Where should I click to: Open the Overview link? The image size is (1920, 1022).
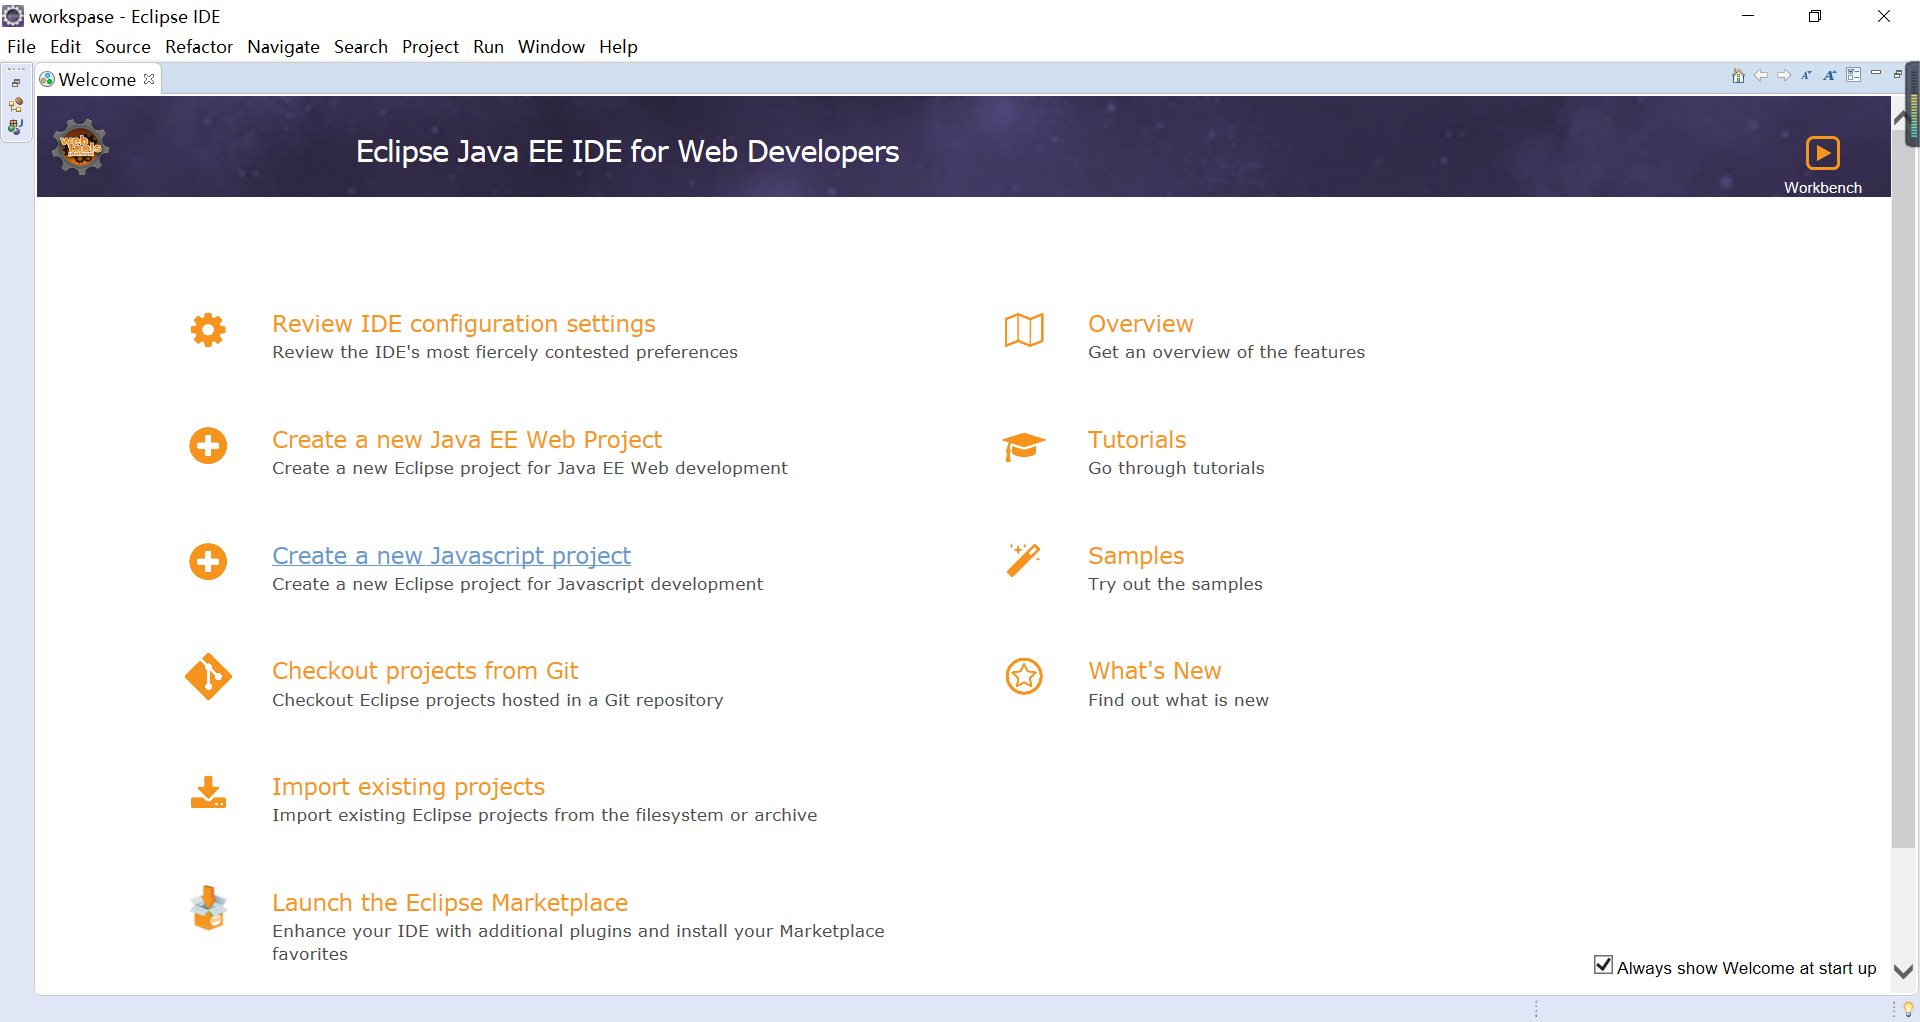[1141, 324]
